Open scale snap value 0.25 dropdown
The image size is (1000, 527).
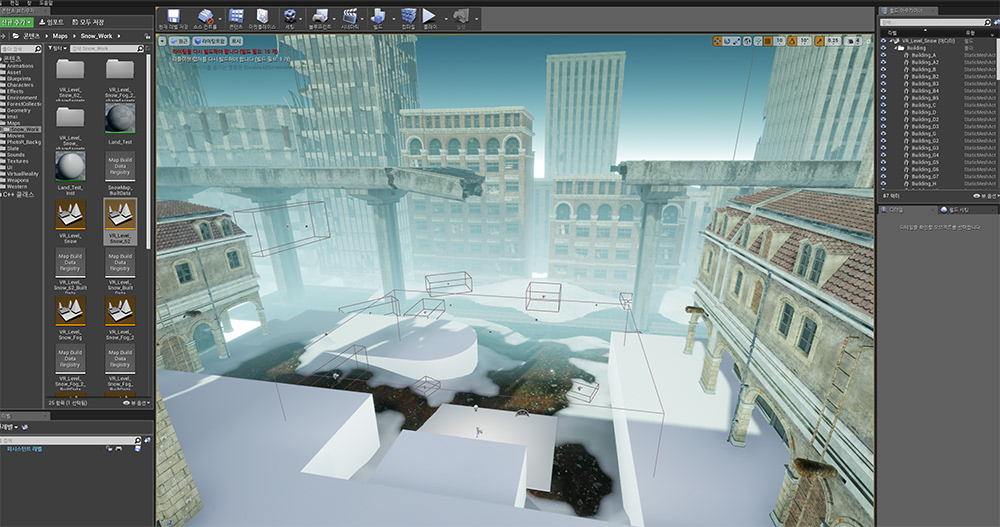[x=833, y=41]
